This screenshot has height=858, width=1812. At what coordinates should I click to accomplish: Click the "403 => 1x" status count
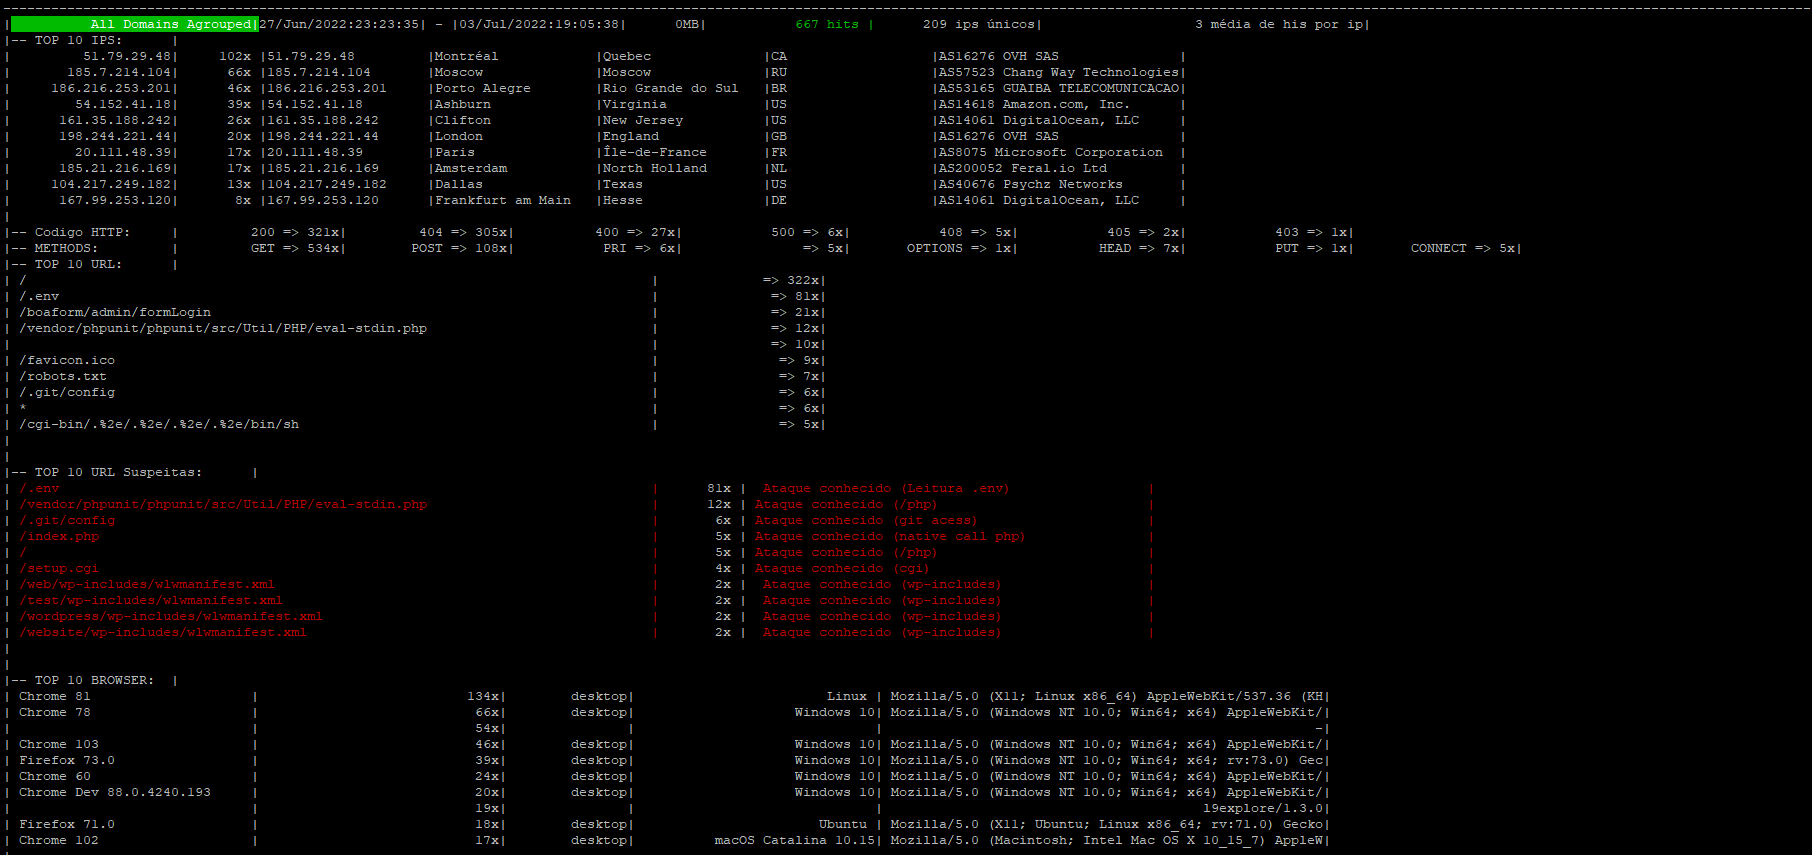1311,232
